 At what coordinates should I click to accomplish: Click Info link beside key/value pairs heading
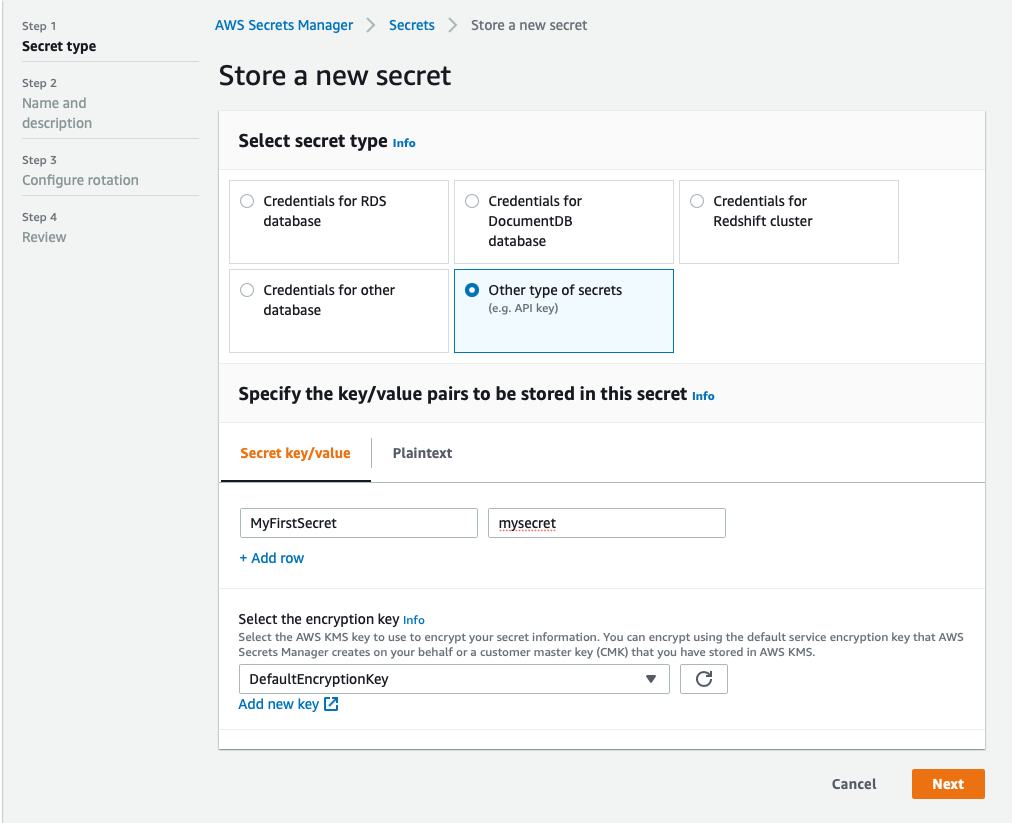(703, 396)
